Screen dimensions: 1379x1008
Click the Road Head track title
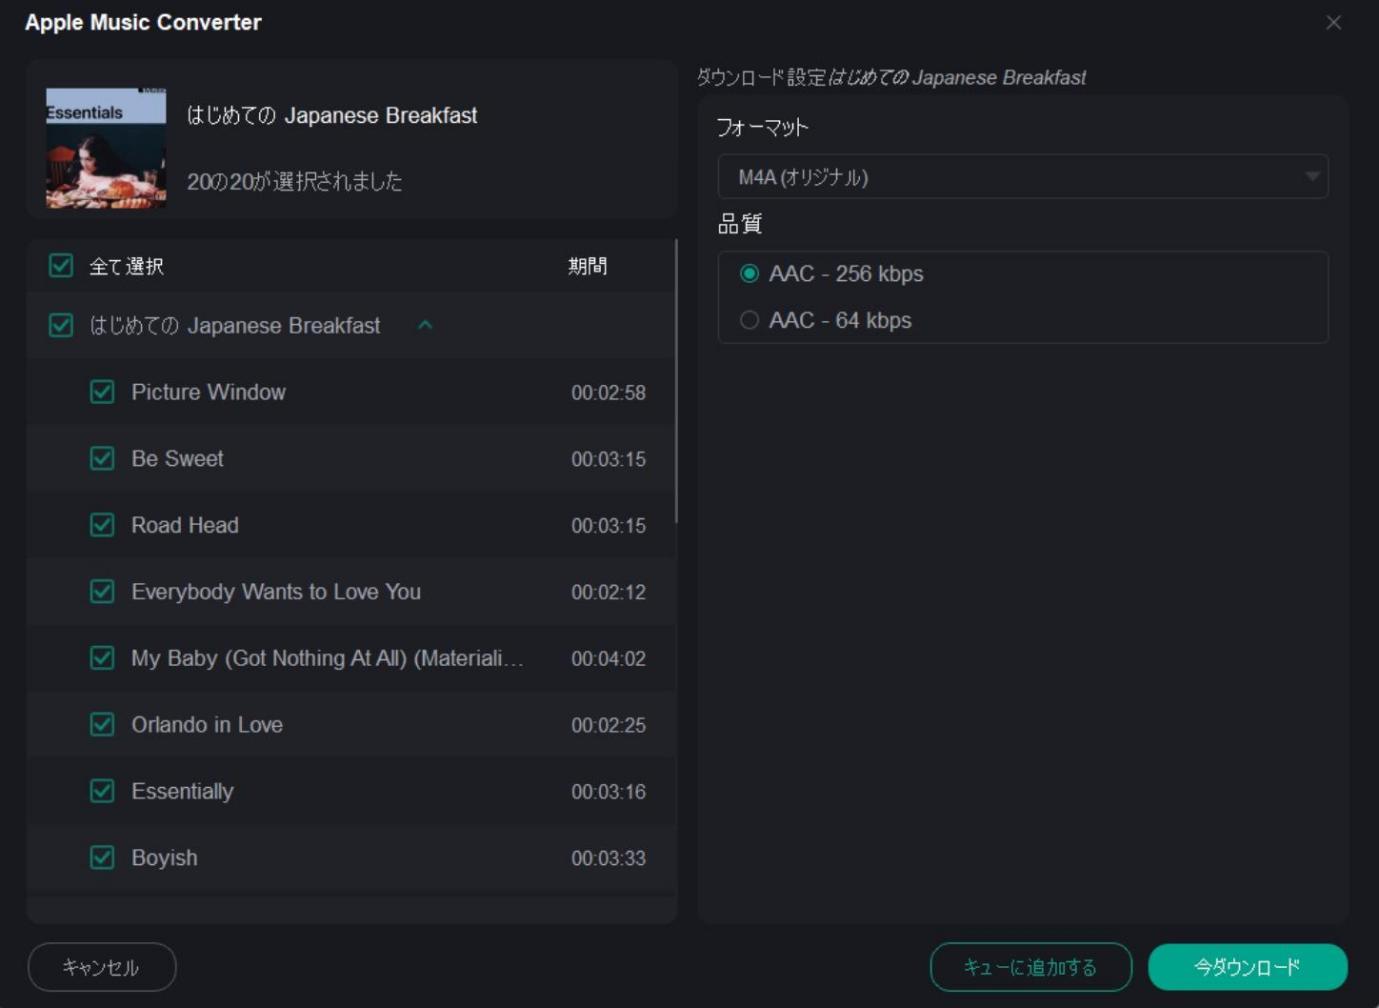coord(185,525)
